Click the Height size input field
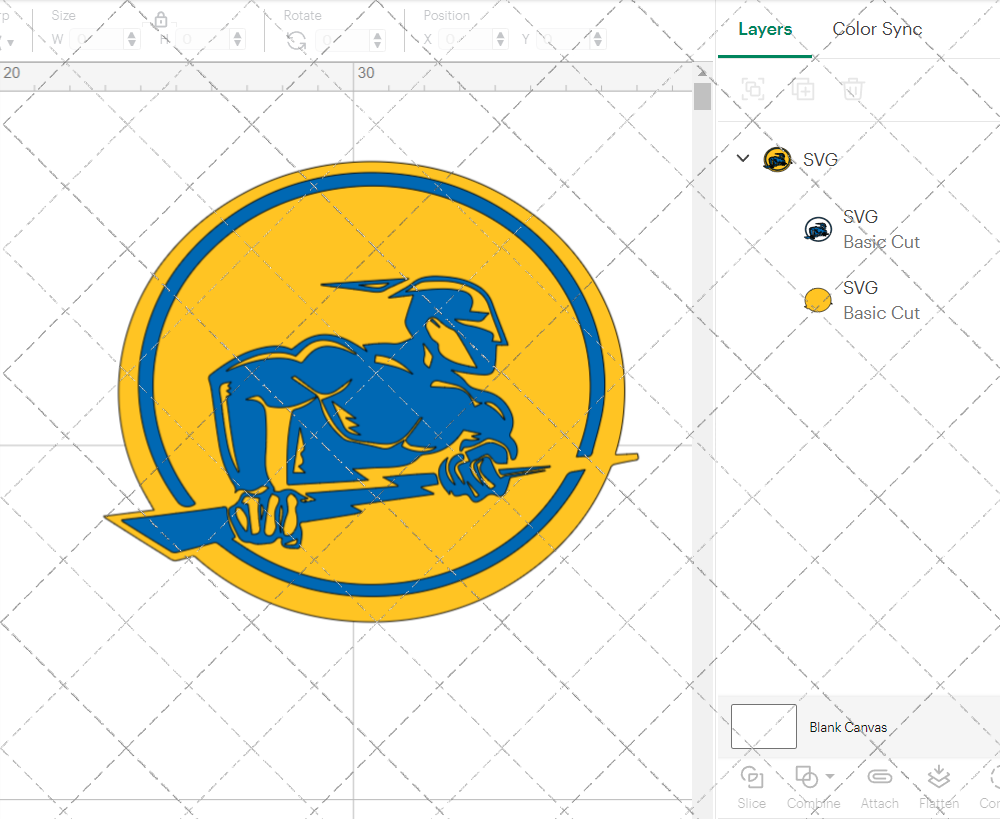This screenshot has height=819, width=1000. pos(203,40)
